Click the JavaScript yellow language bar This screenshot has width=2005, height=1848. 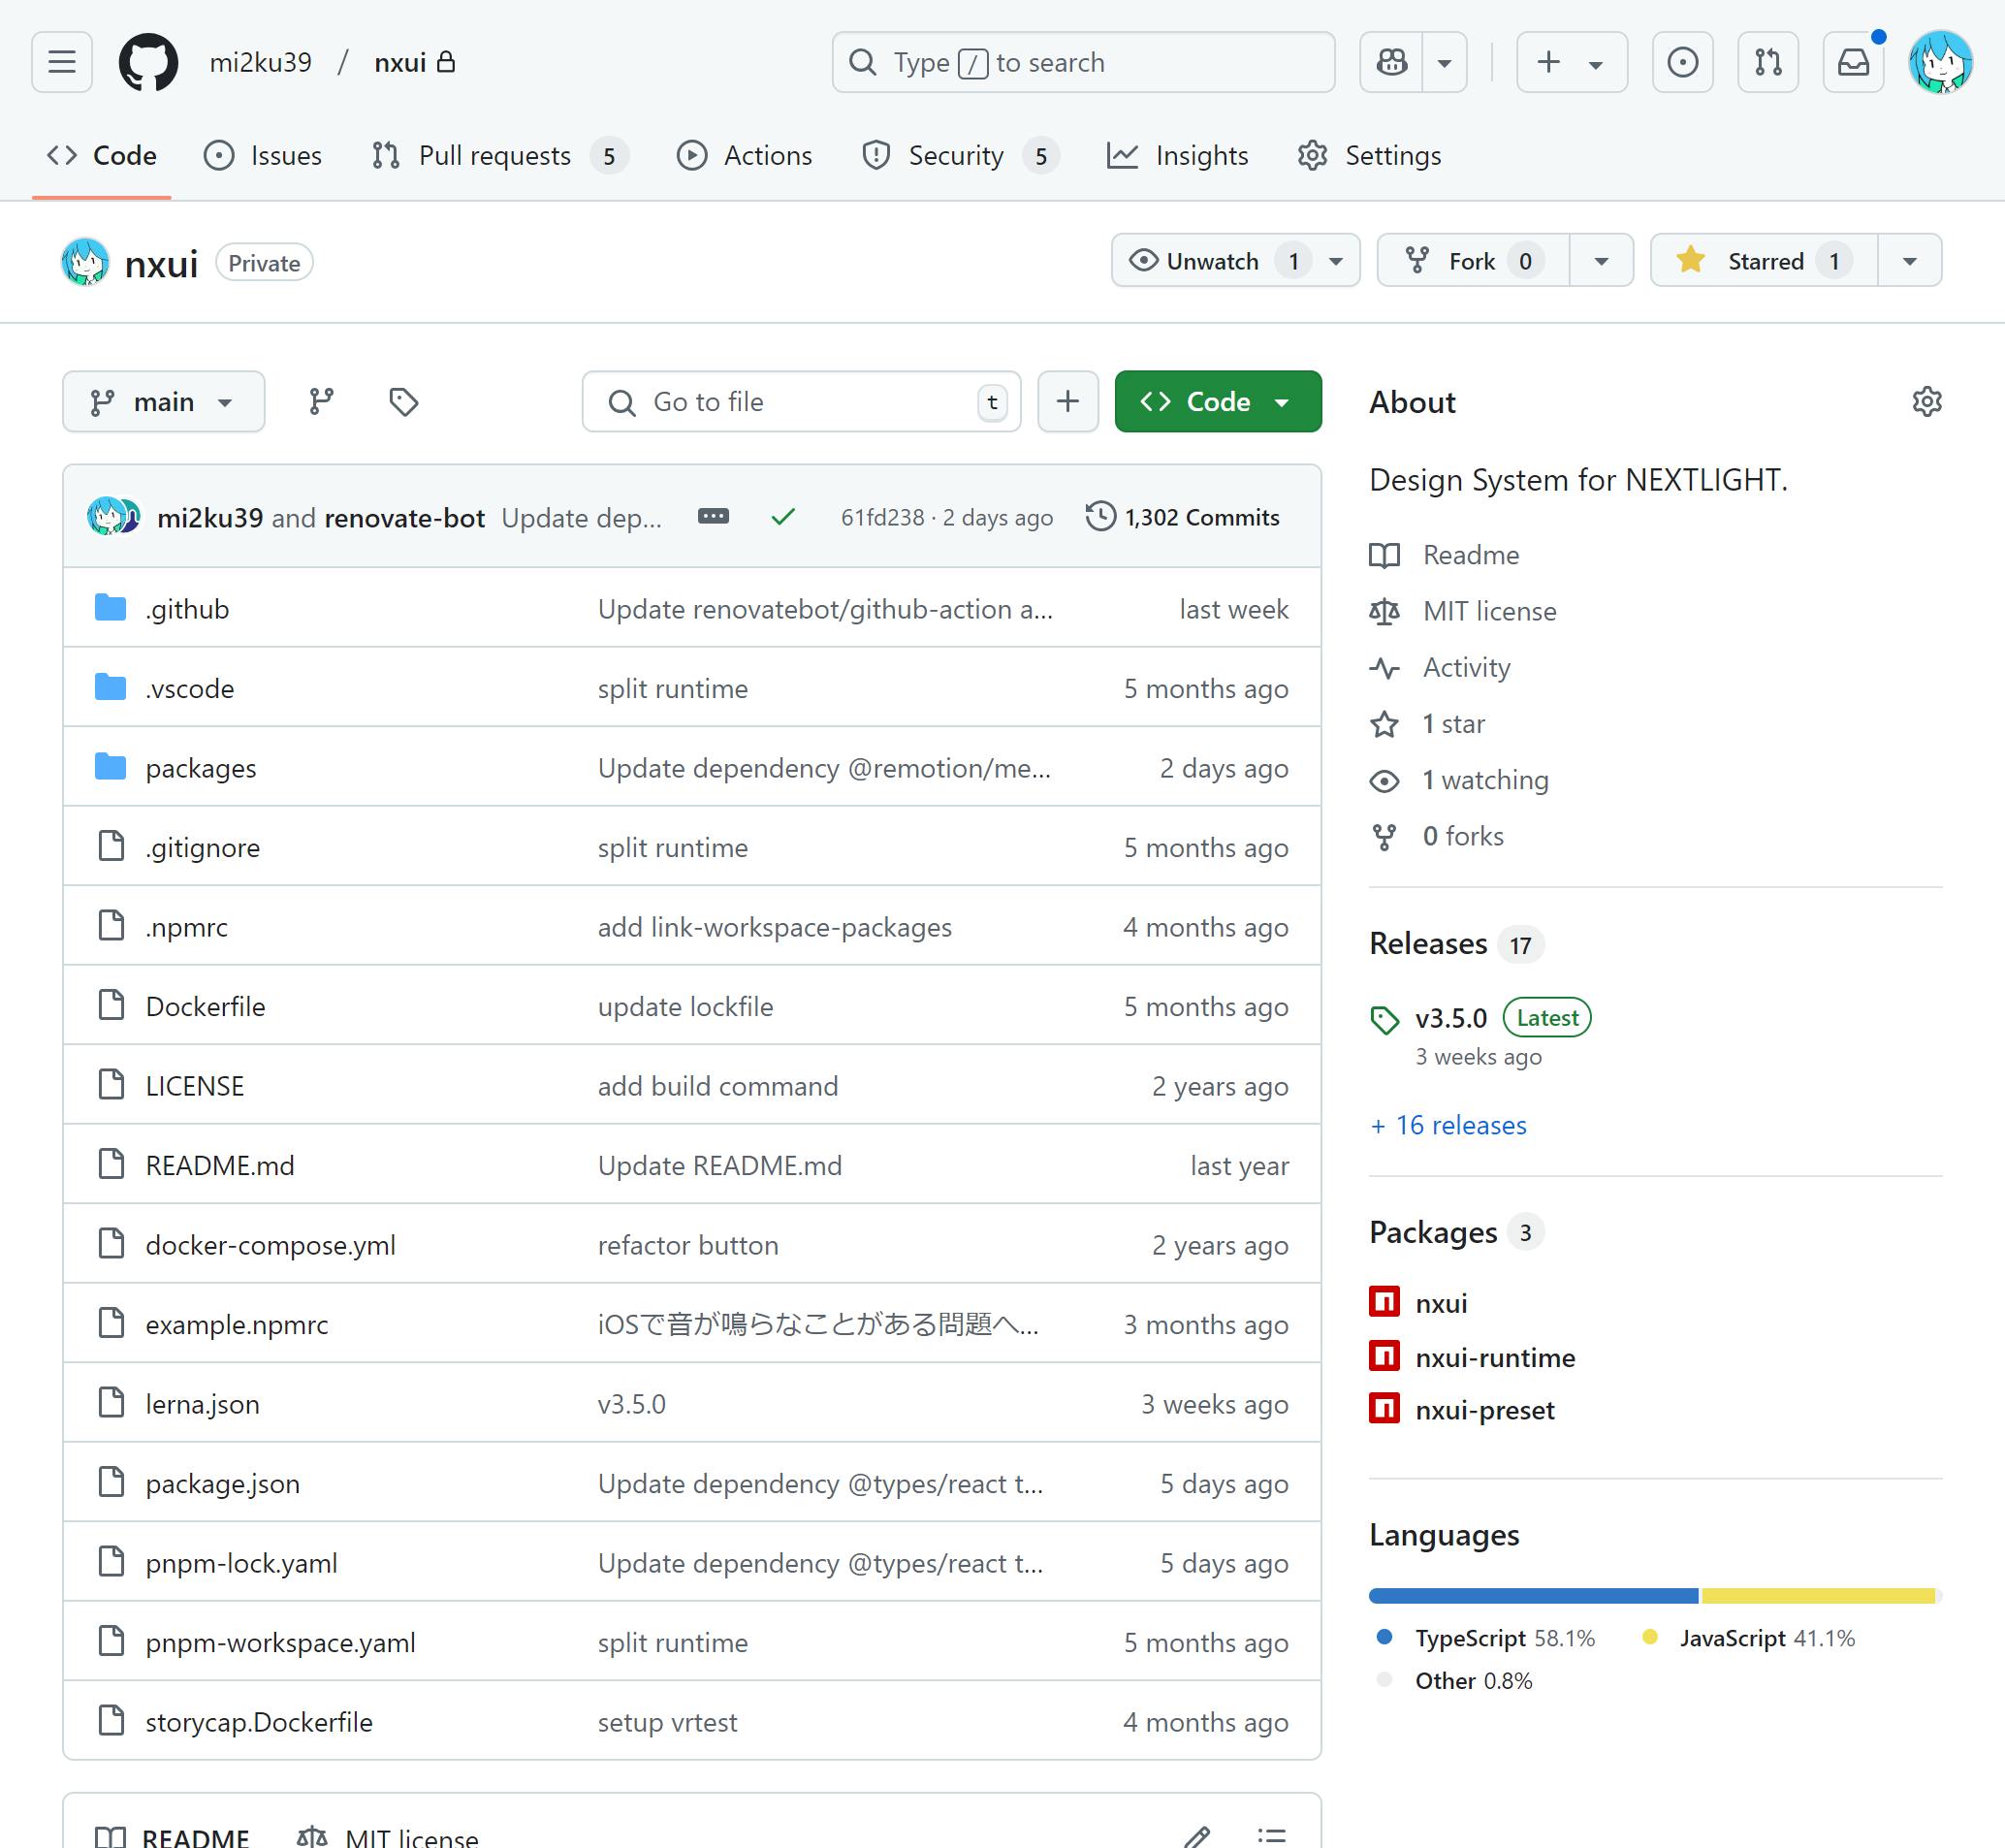click(1818, 1595)
